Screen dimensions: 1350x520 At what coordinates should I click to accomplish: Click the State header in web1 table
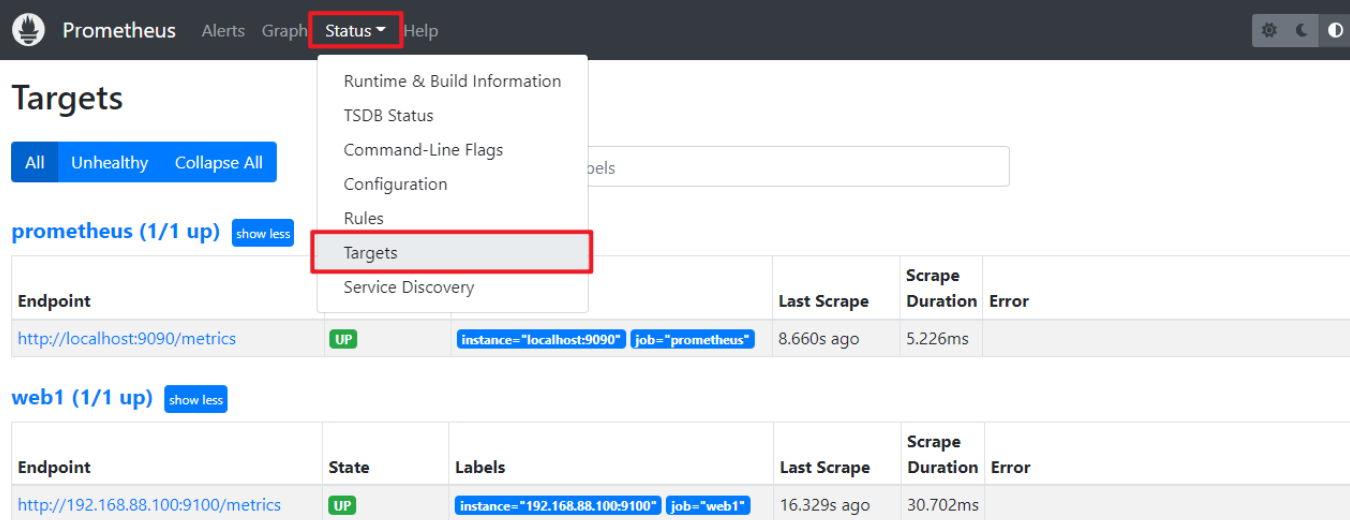click(x=349, y=467)
